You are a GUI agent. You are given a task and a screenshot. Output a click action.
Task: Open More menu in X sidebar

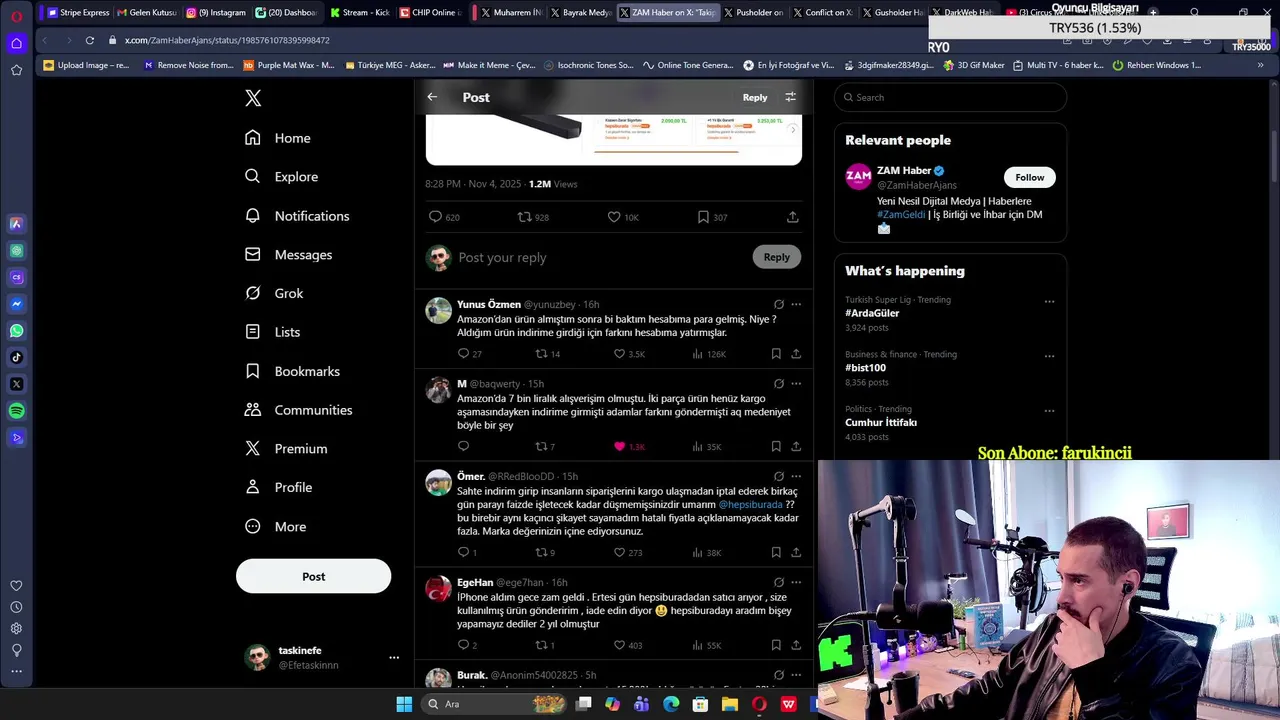[276, 527]
